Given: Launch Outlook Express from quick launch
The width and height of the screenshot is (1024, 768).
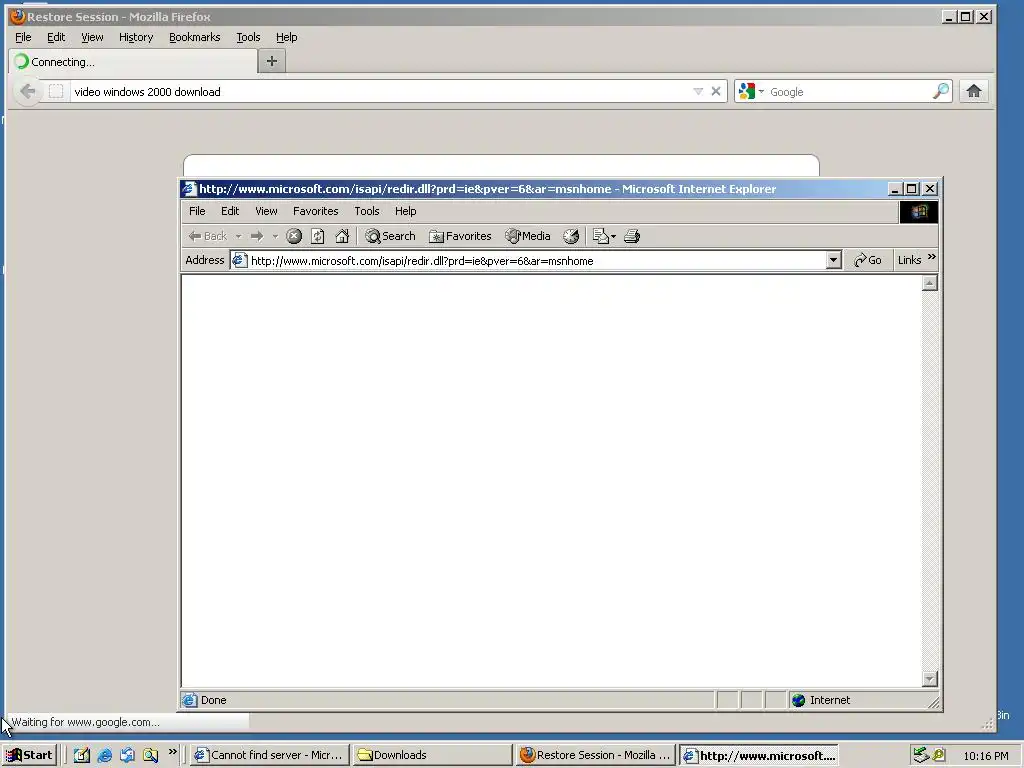Looking at the screenshot, I should pos(127,755).
